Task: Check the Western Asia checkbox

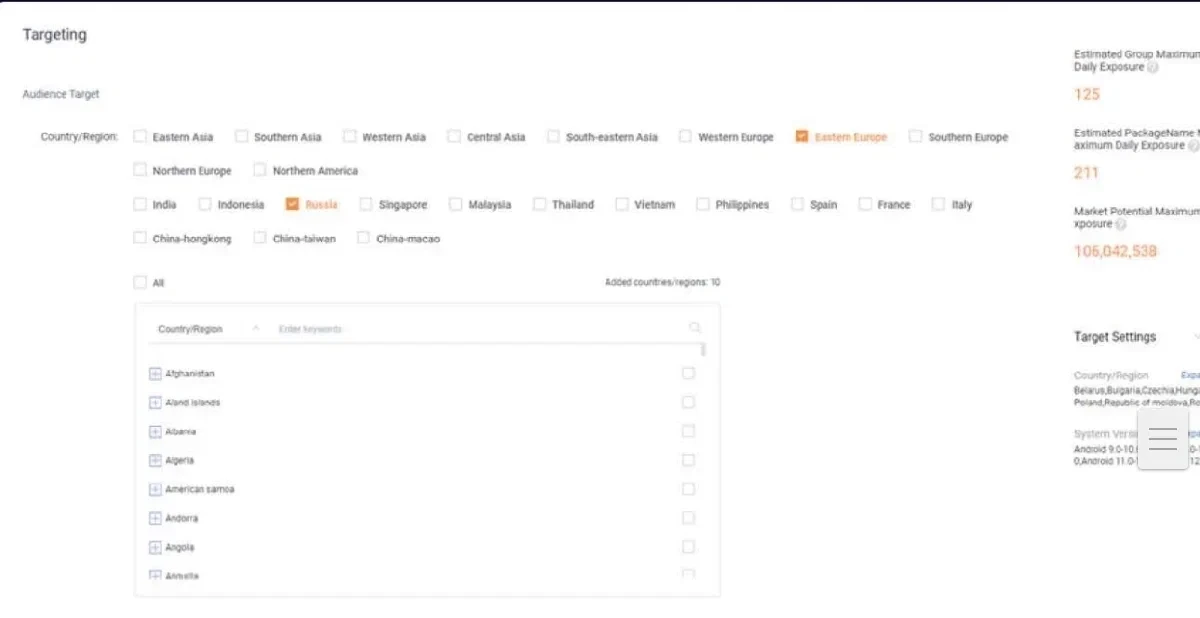Action: tap(349, 137)
